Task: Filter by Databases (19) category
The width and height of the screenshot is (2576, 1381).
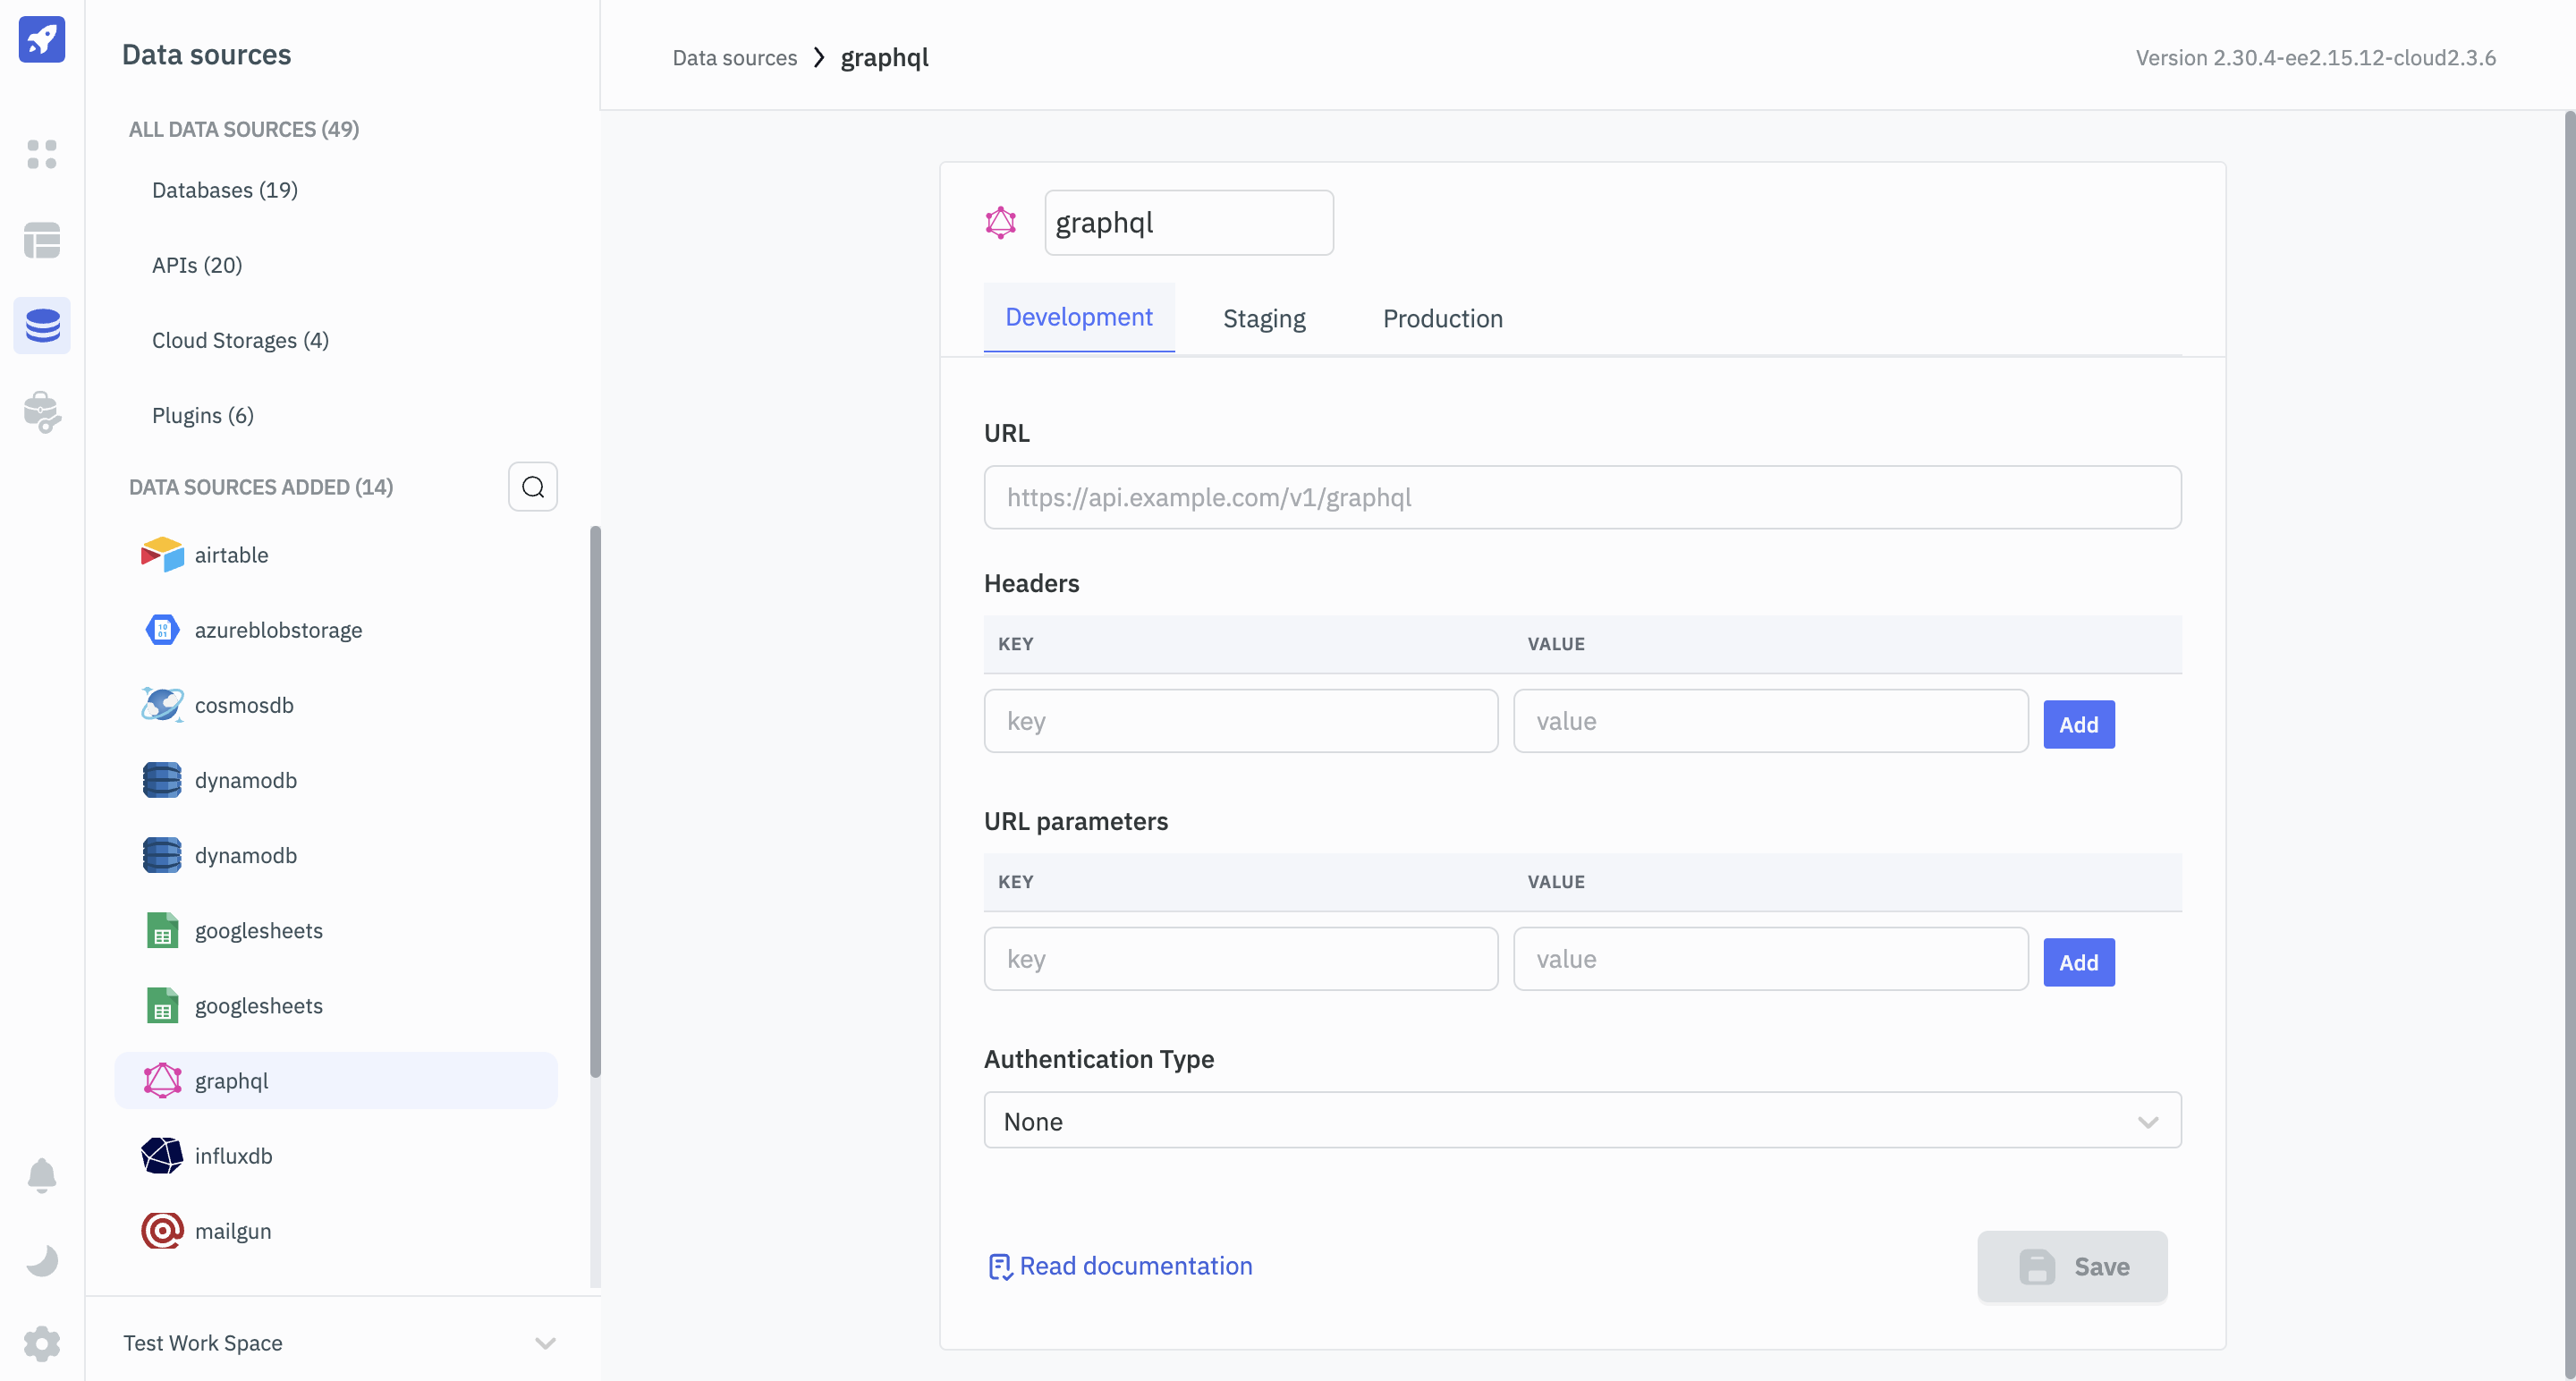Action: 225,190
